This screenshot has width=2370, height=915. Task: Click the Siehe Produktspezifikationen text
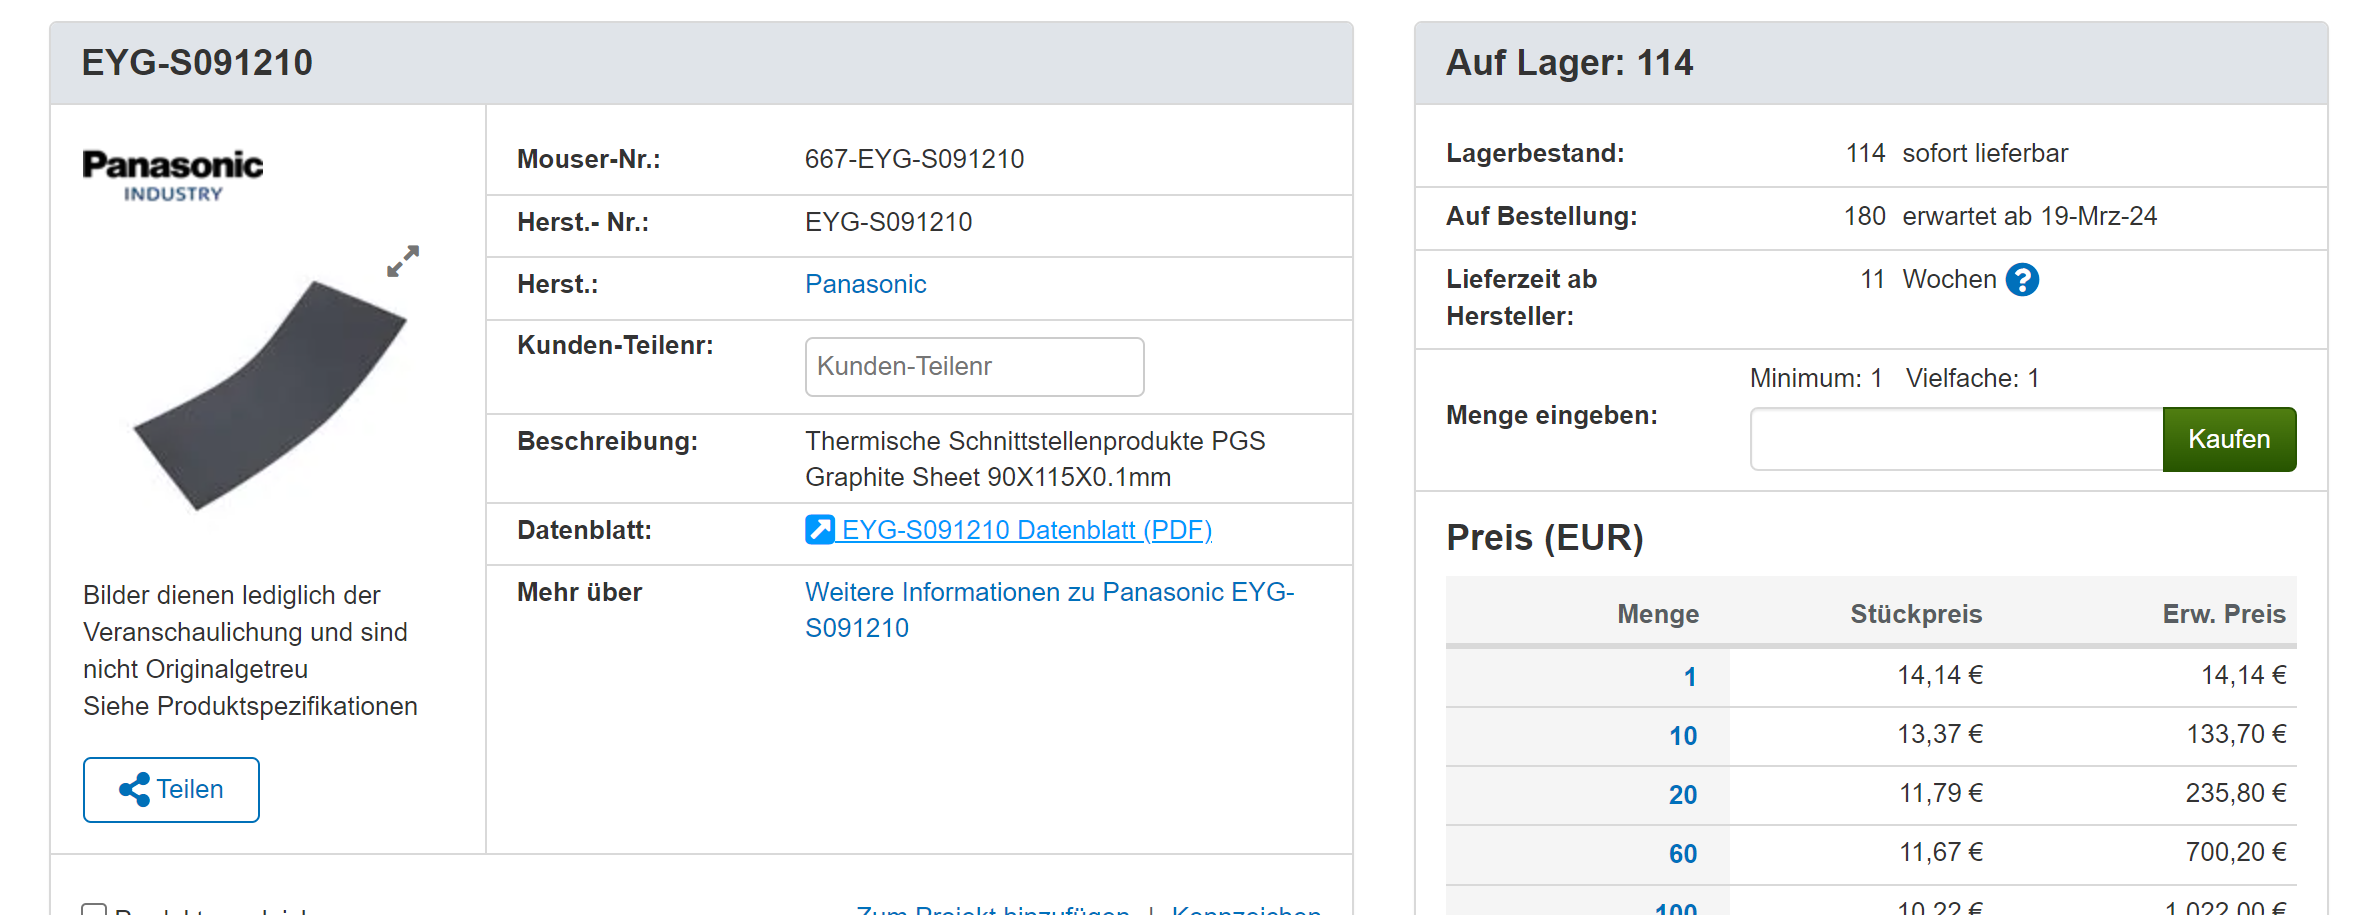click(250, 706)
